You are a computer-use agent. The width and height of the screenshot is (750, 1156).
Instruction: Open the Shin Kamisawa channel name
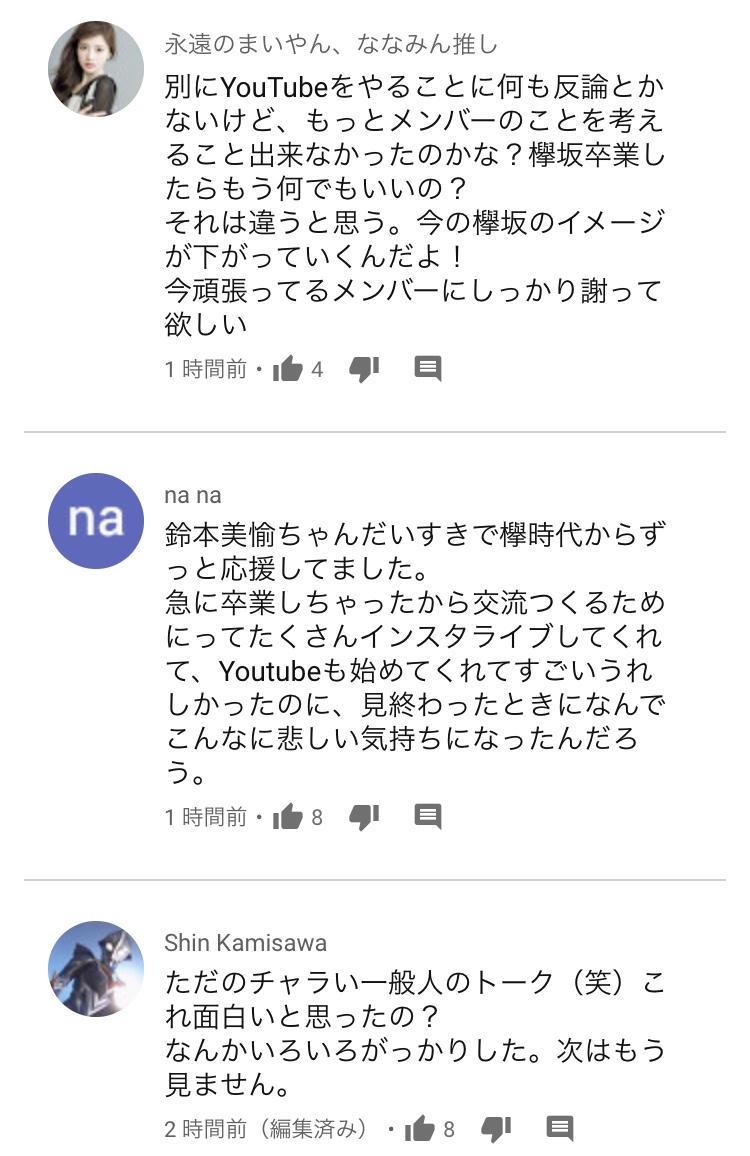(245, 943)
